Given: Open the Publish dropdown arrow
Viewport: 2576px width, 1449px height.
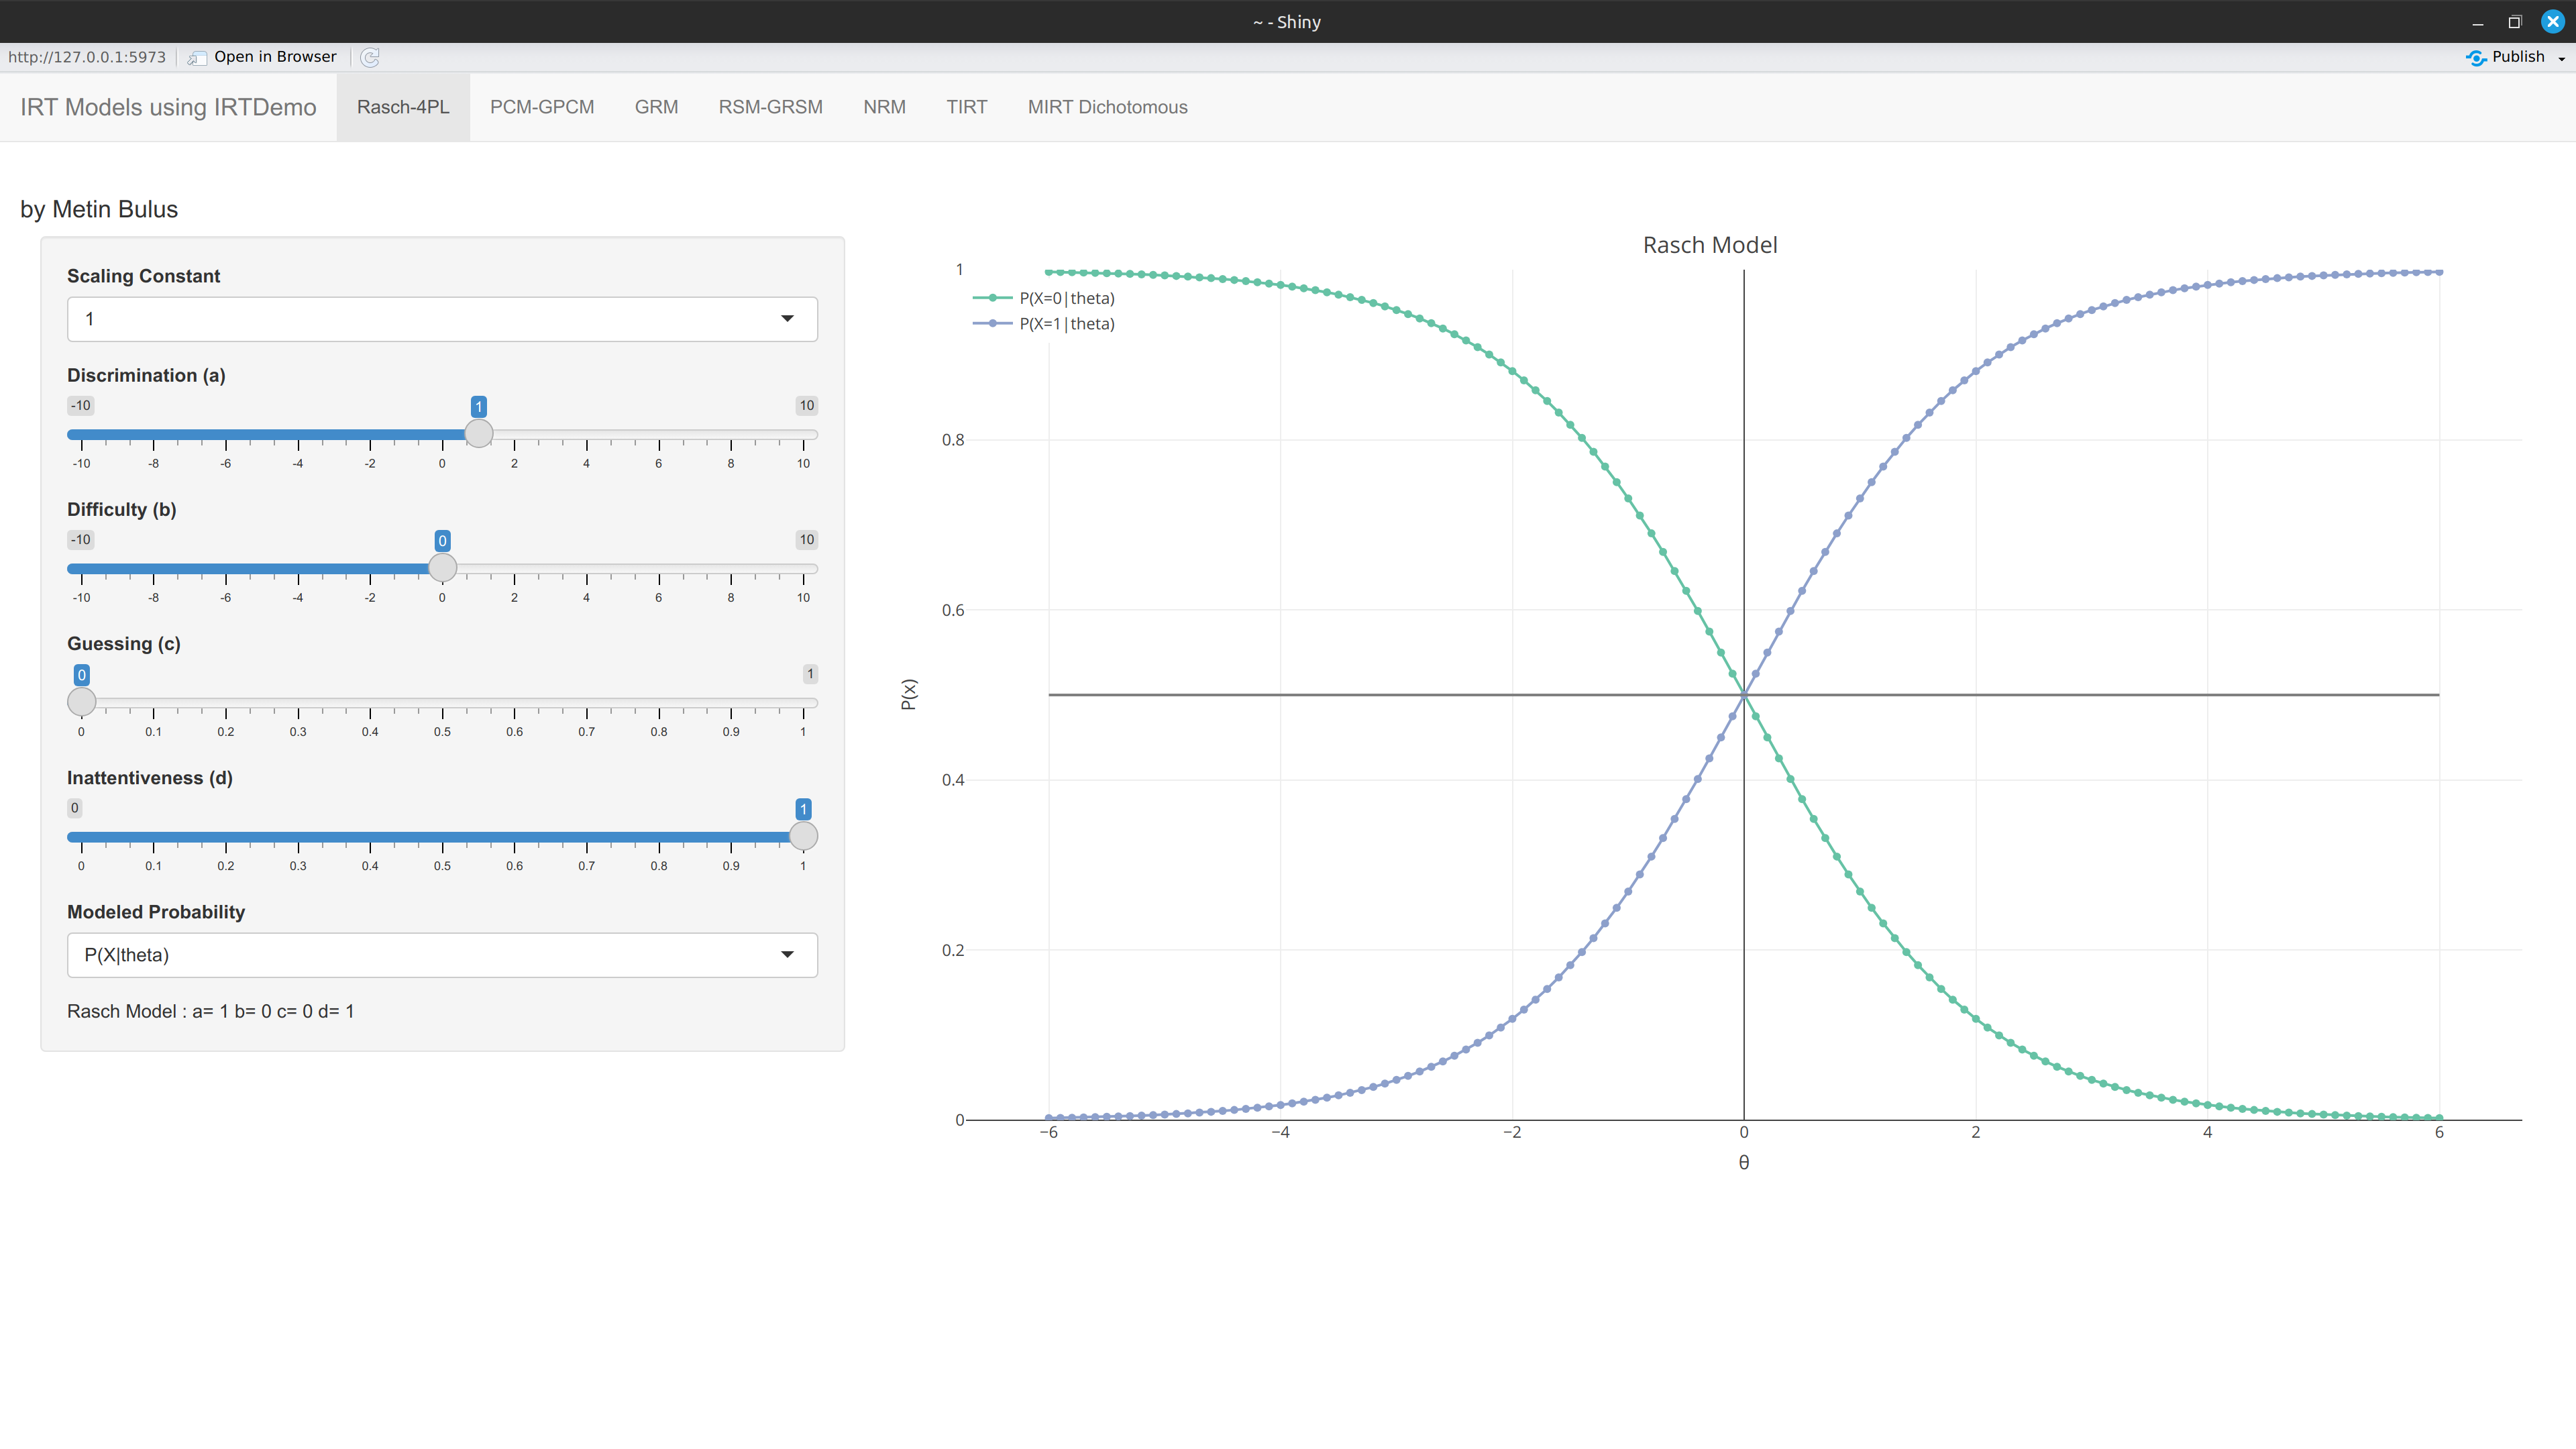Looking at the screenshot, I should pos(2561,58).
